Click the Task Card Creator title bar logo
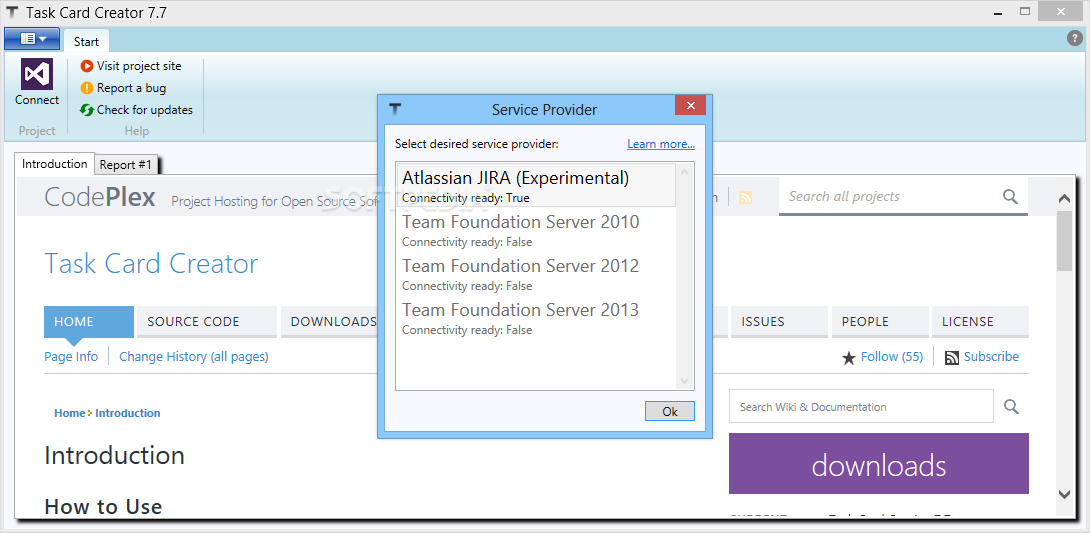This screenshot has width=1090, height=533. click(x=12, y=13)
